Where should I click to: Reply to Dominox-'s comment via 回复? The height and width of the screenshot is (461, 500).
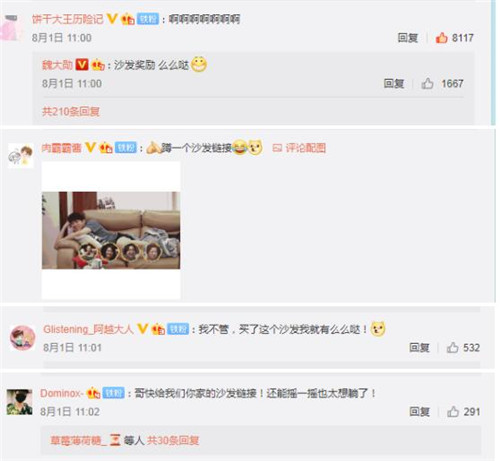pos(419,412)
